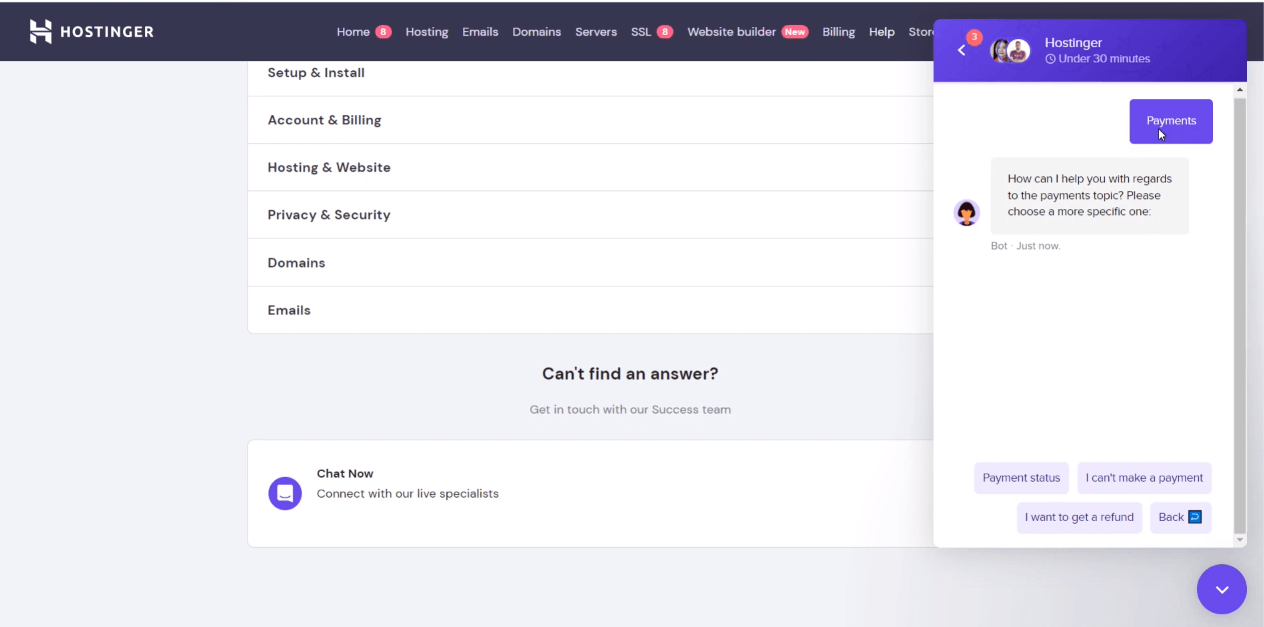Open the Chat Now message icon

click(x=284, y=493)
